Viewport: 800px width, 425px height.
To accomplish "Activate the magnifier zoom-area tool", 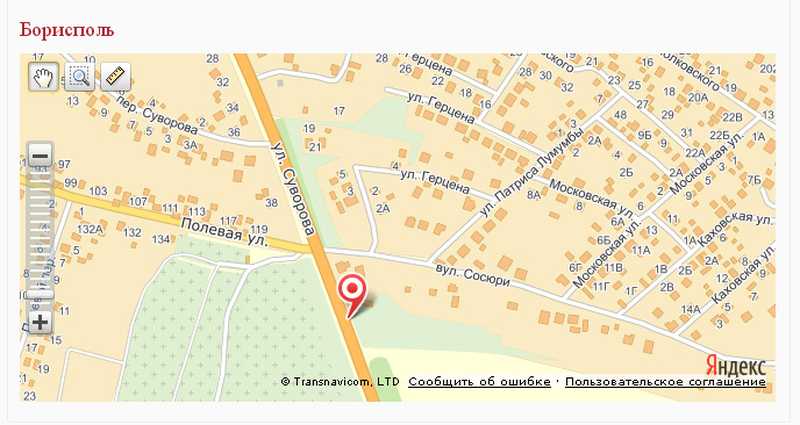I will tap(80, 77).
